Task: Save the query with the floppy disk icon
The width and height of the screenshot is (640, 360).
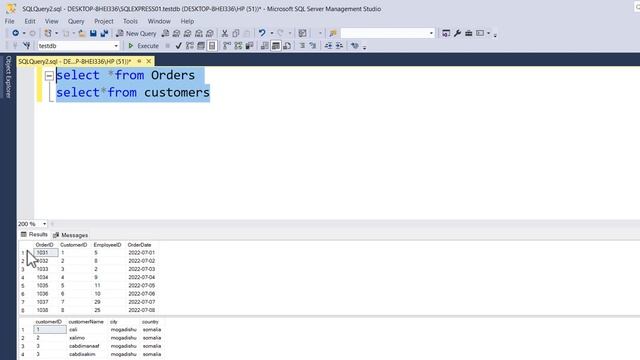Action: pyautogui.click(x=93, y=33)
